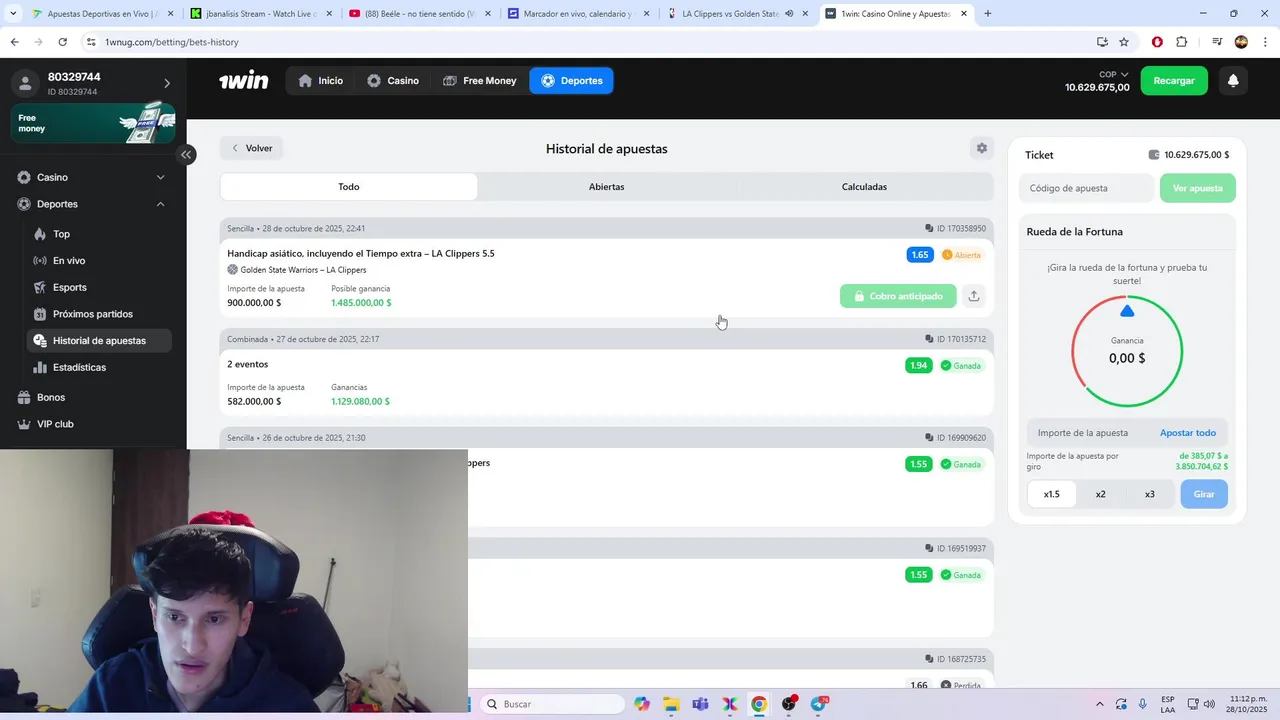This screenshot has height=720, width=1280.
Task: Open Chrome tab search dropdown
Action: 13,14
